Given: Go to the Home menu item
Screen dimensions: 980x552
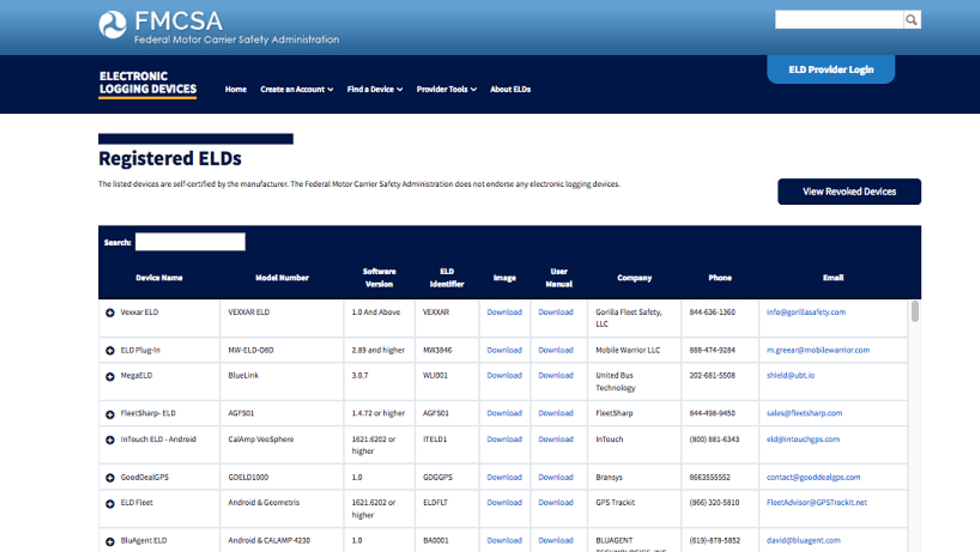Looking at the screenshot, I should click(235, 89).
